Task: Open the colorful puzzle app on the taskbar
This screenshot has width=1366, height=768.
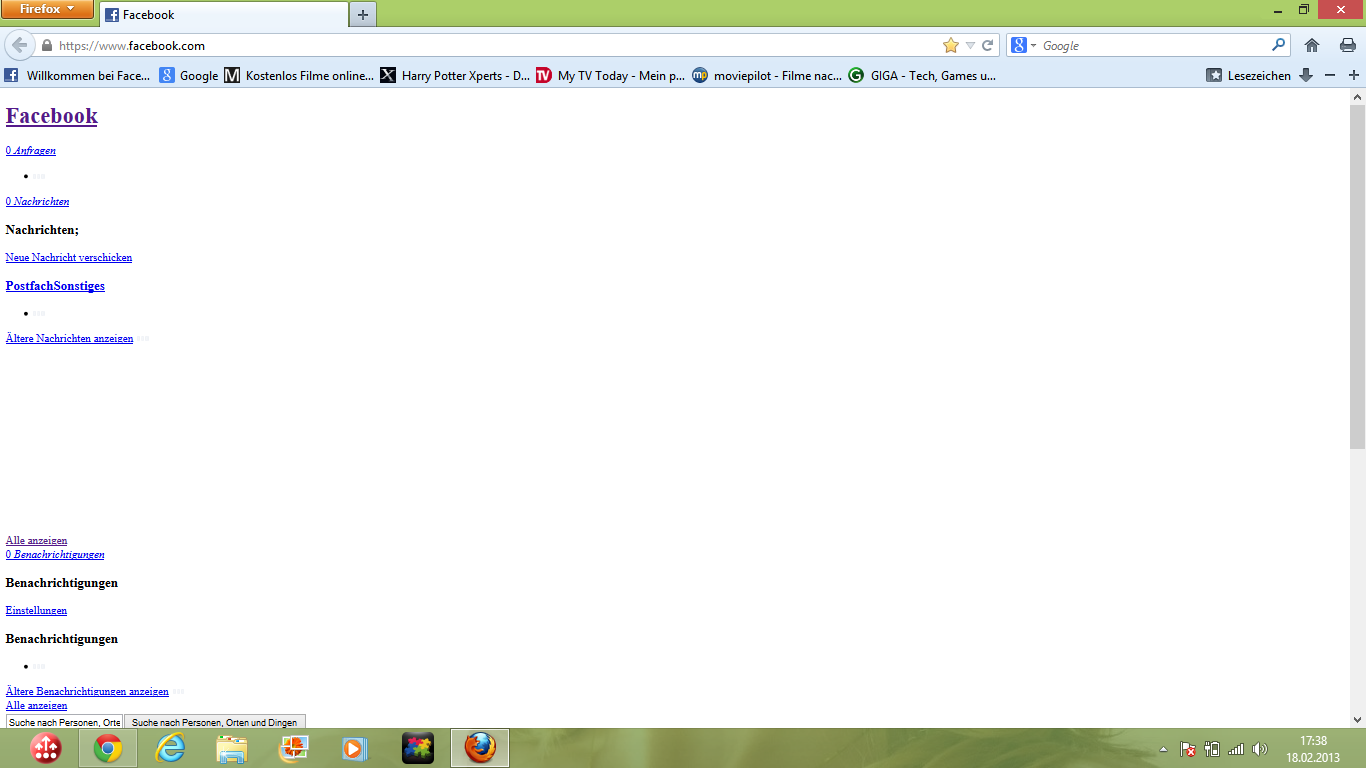Action: [x=417, y=748]
